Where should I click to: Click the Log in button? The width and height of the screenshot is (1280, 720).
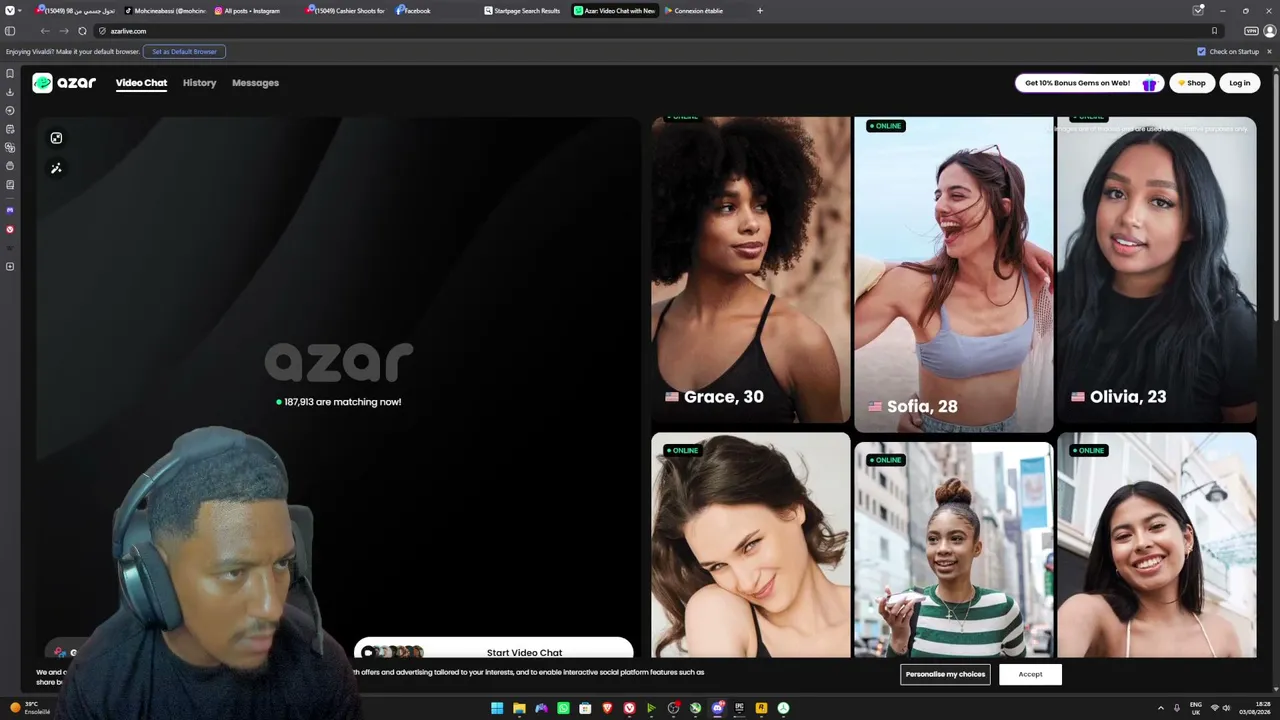pos(1239,83)
